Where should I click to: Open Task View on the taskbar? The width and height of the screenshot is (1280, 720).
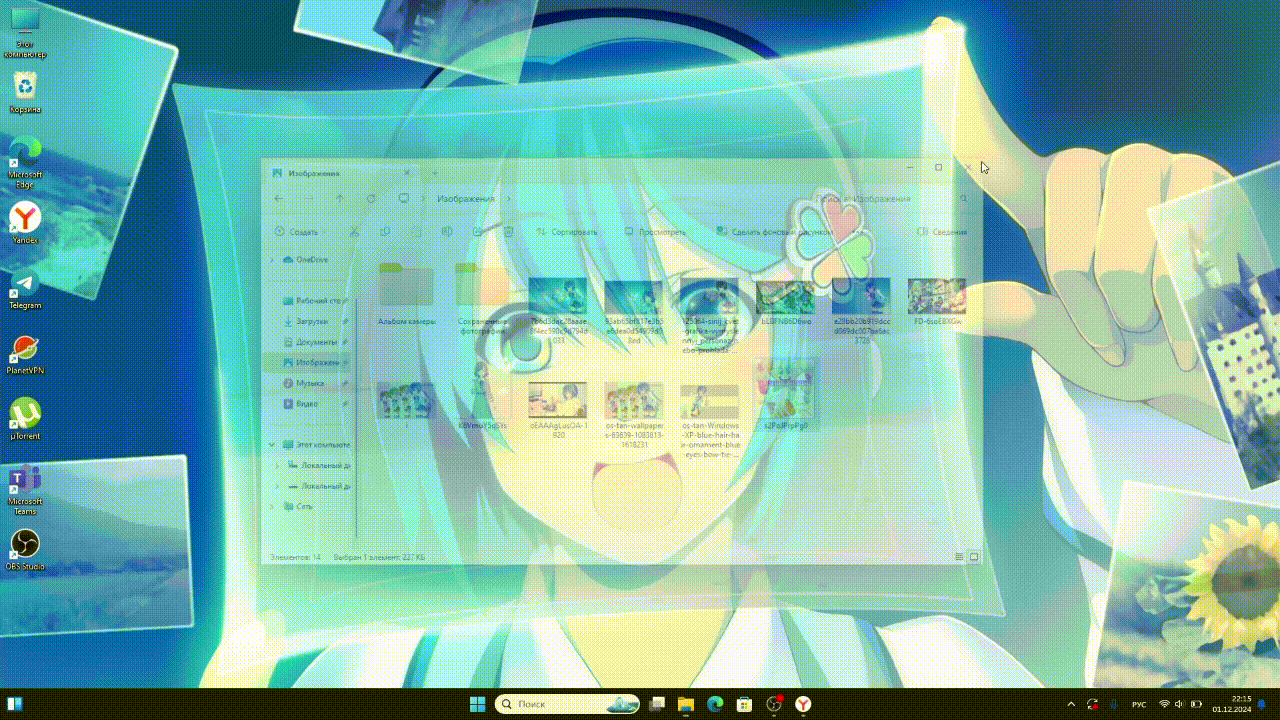click(656, 704)
